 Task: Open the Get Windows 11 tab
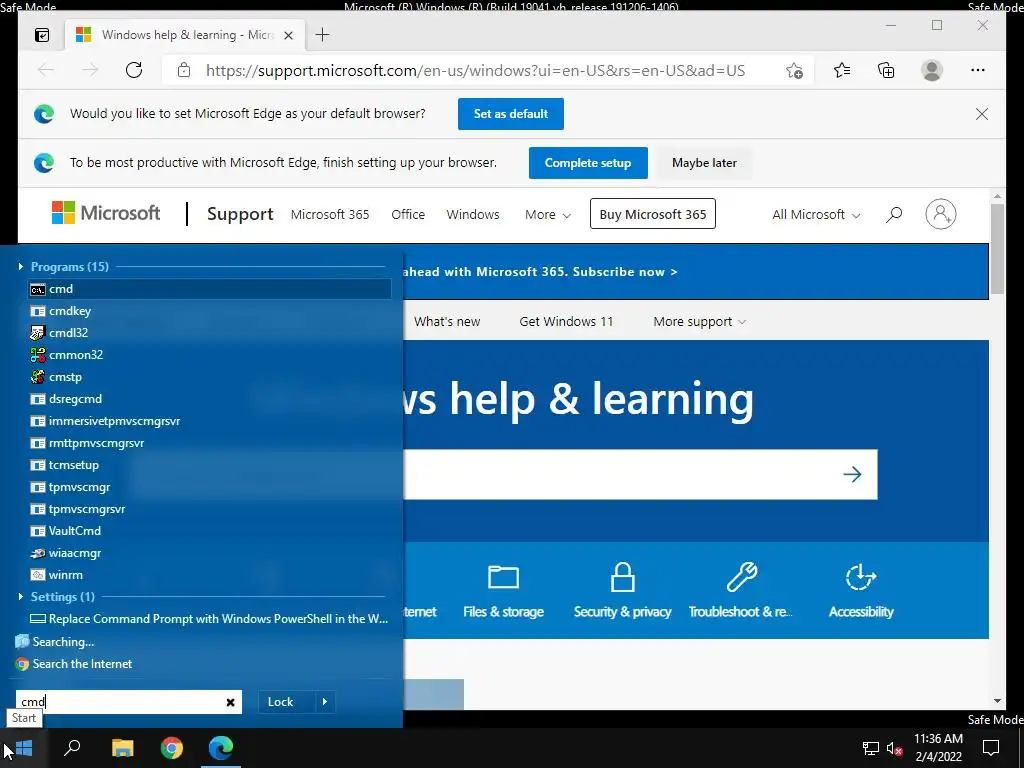tap(566, 321)
